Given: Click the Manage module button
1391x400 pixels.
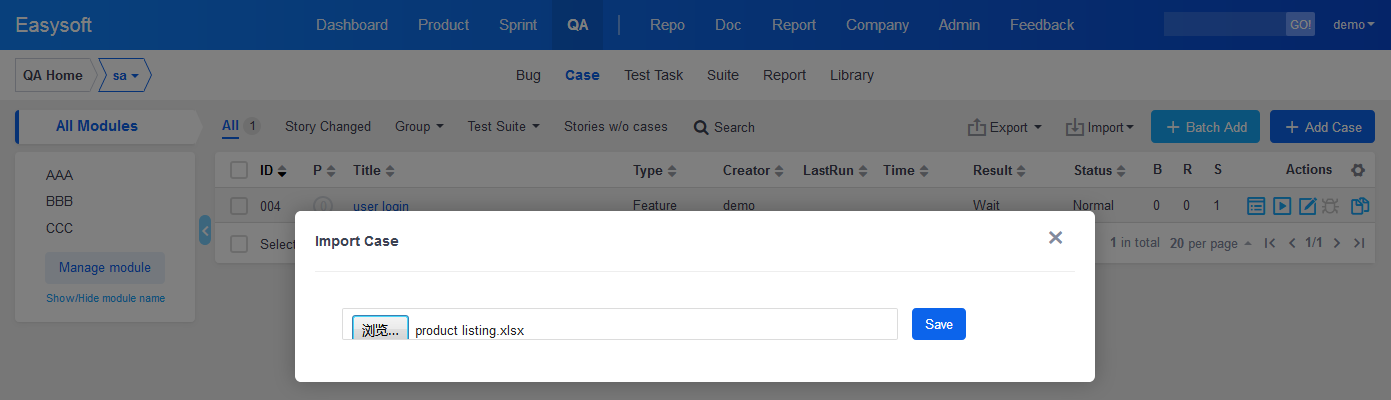Looking at the screenshot, I should click(x=105, y=268).
